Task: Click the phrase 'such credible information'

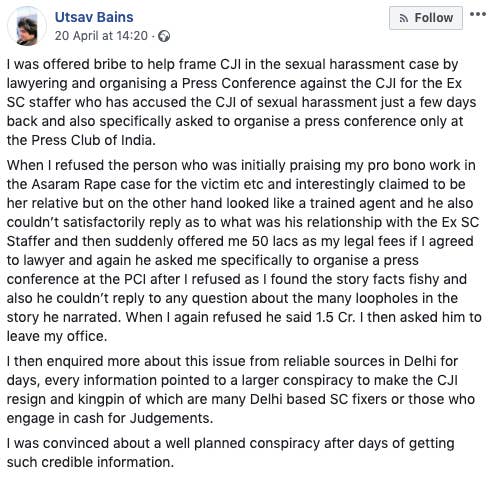Action: pyautogui.click(x=89, y=462)
